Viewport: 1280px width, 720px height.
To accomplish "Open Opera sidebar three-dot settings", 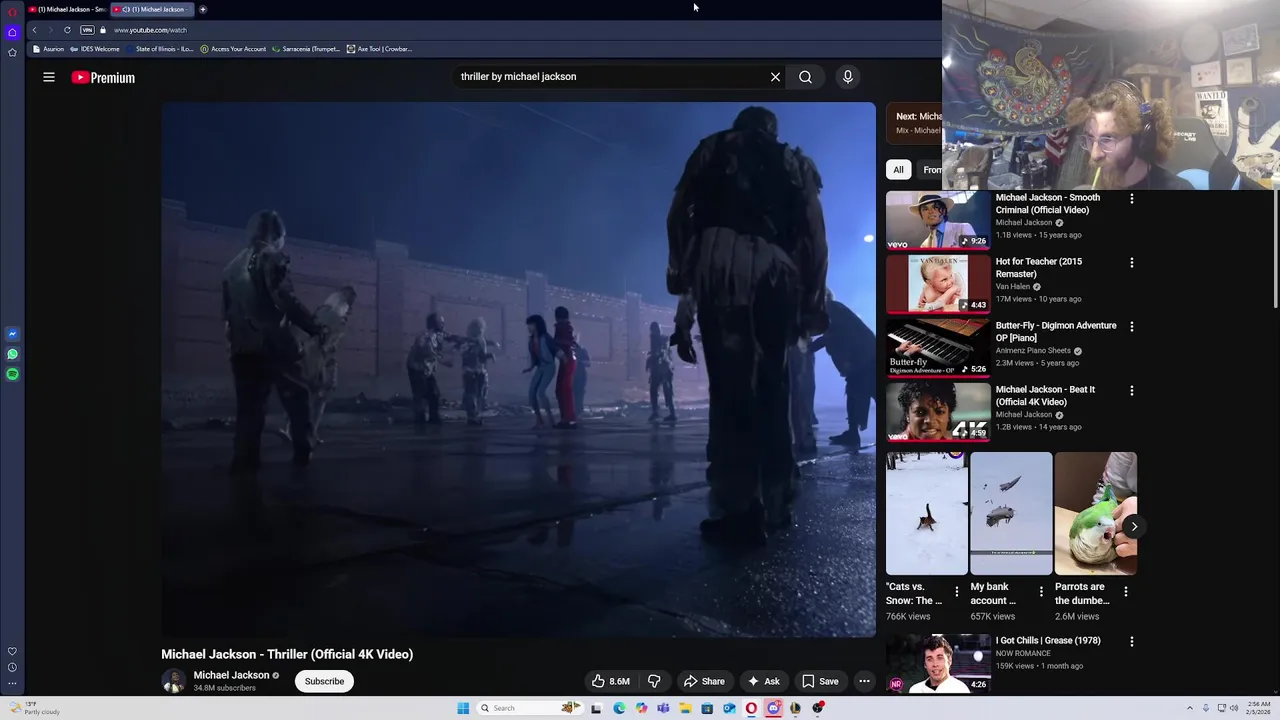I will pyautogui.click(x=12, y=684).
